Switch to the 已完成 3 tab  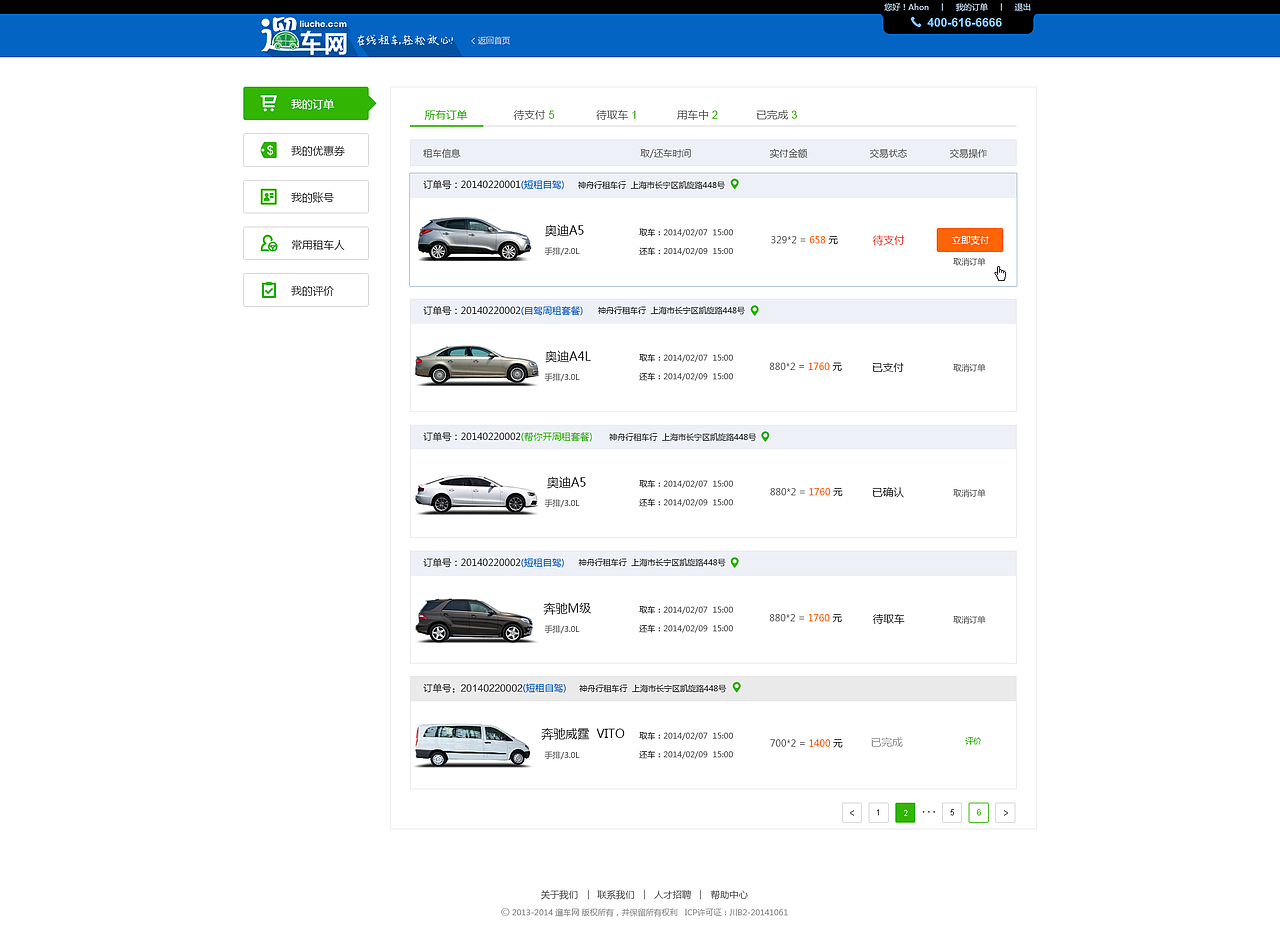776,115
